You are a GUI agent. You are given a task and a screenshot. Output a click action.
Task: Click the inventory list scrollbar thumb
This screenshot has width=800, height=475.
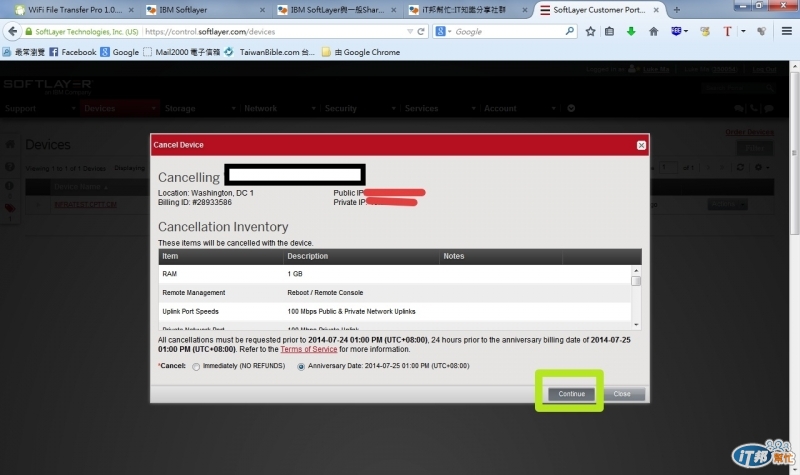[x=636, y=281]
